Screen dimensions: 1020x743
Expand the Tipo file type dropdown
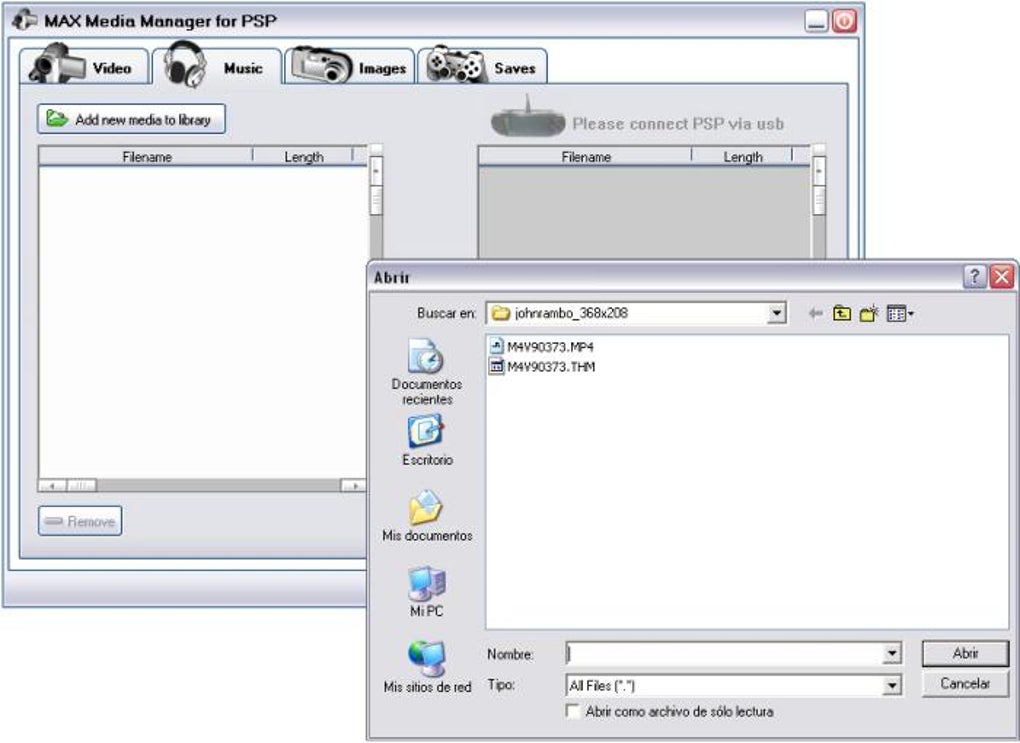tap(892, 685)
